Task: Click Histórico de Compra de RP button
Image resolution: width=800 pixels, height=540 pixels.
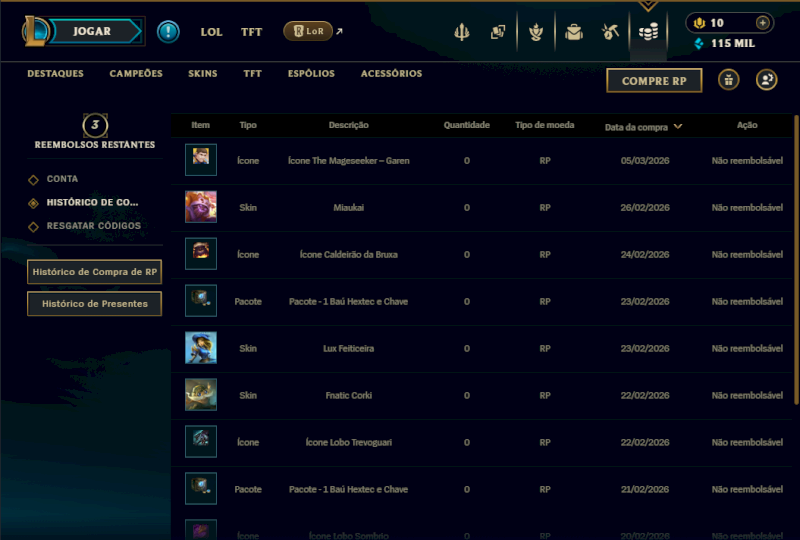Action: tap(94, 272)
